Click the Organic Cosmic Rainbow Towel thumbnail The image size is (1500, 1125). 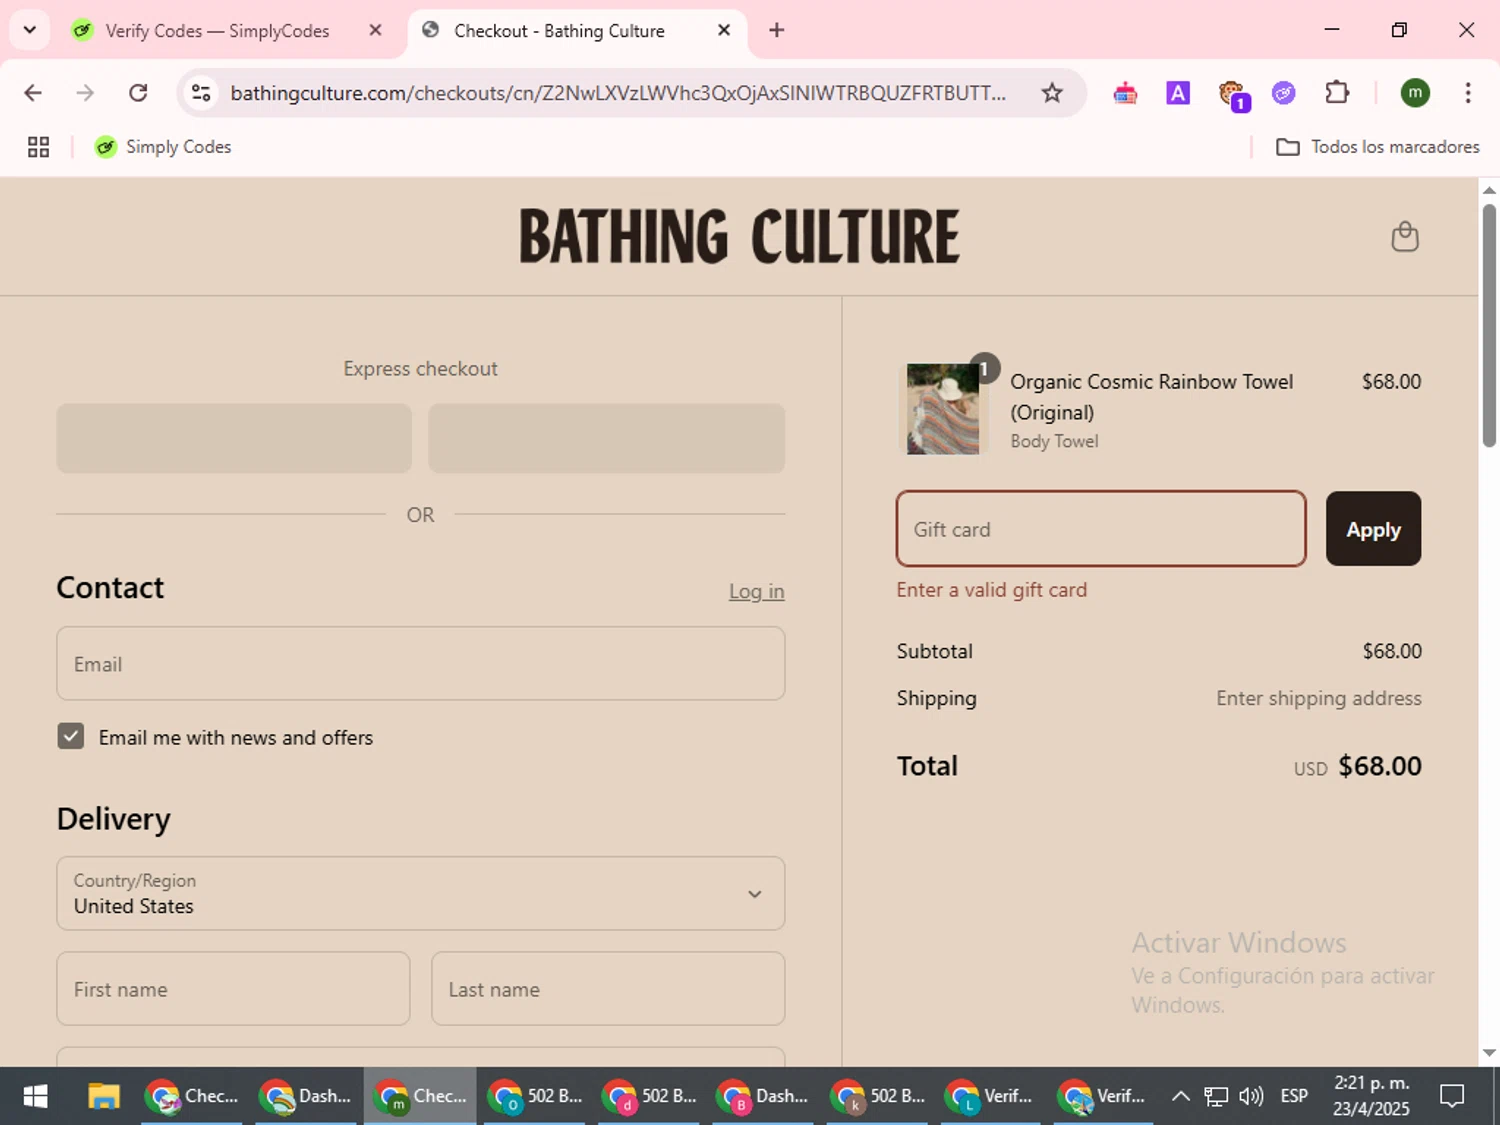943,409
